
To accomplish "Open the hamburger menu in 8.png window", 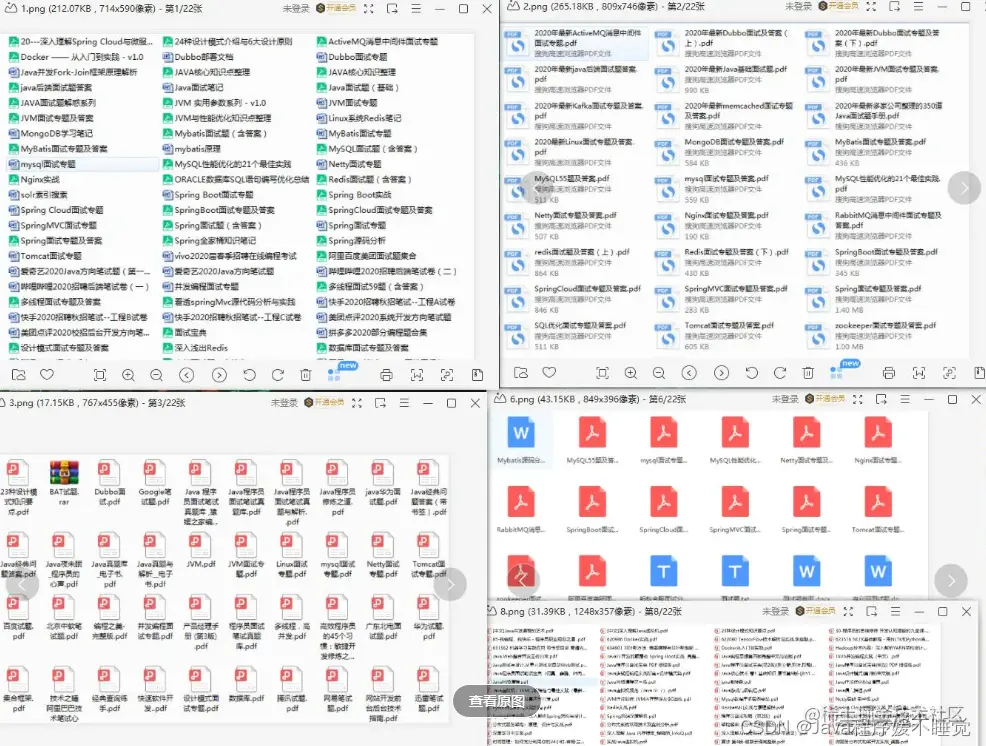I will coord(895,611).
